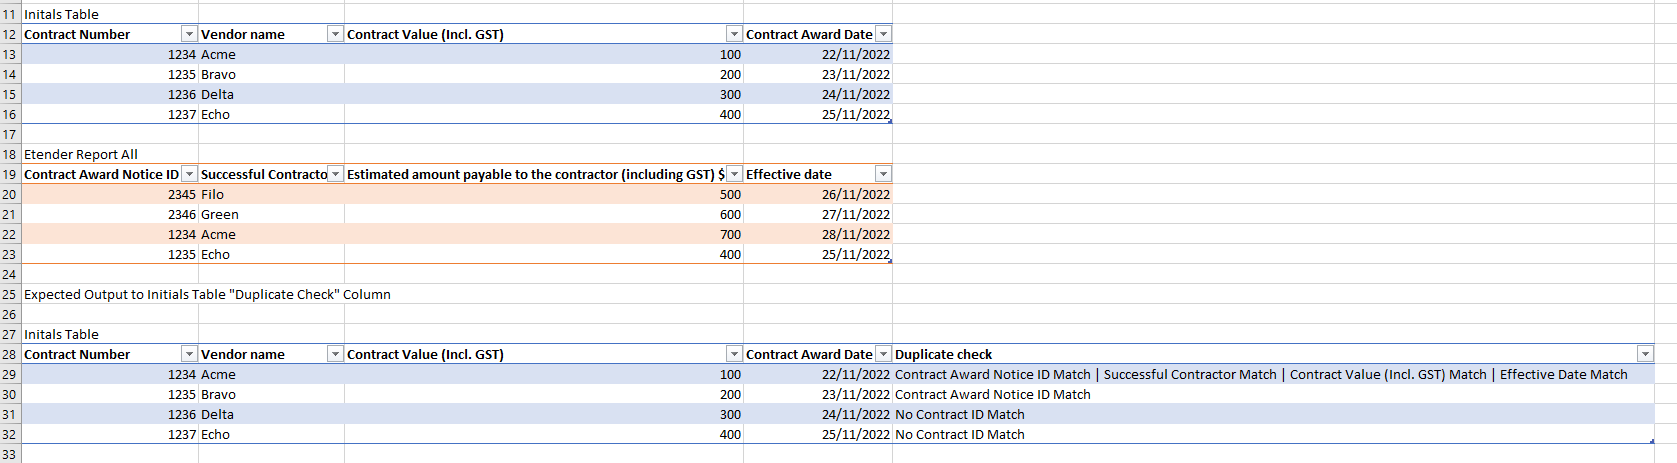Select entire row 33 via row header
Image resolution: width=1677 pixels, height=463 pixels.
10,454
